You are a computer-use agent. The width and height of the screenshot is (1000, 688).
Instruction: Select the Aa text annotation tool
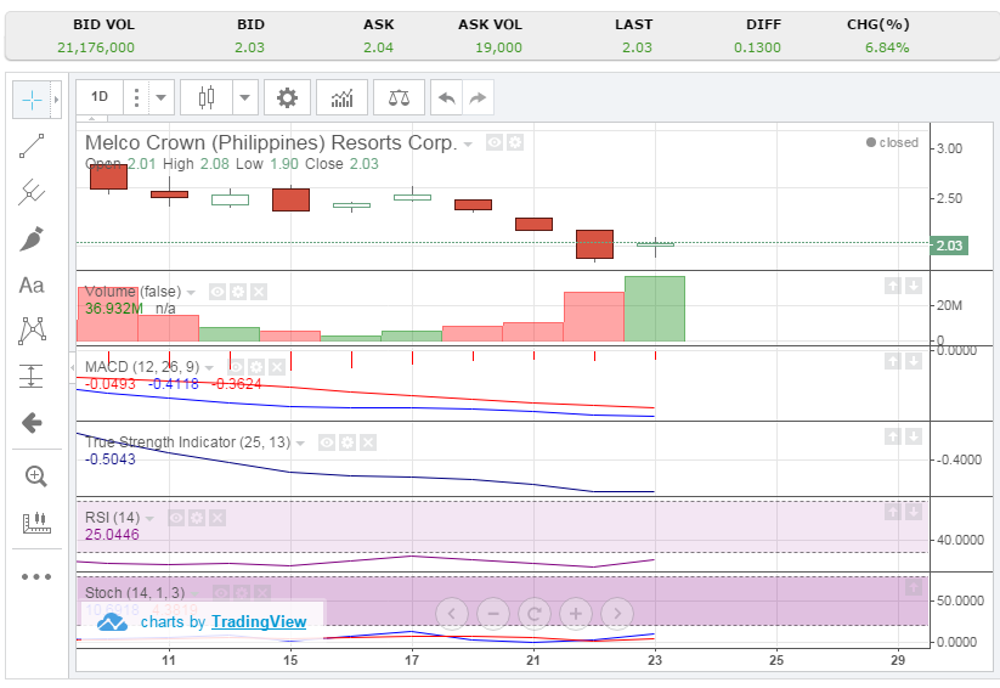click(31, 285)
